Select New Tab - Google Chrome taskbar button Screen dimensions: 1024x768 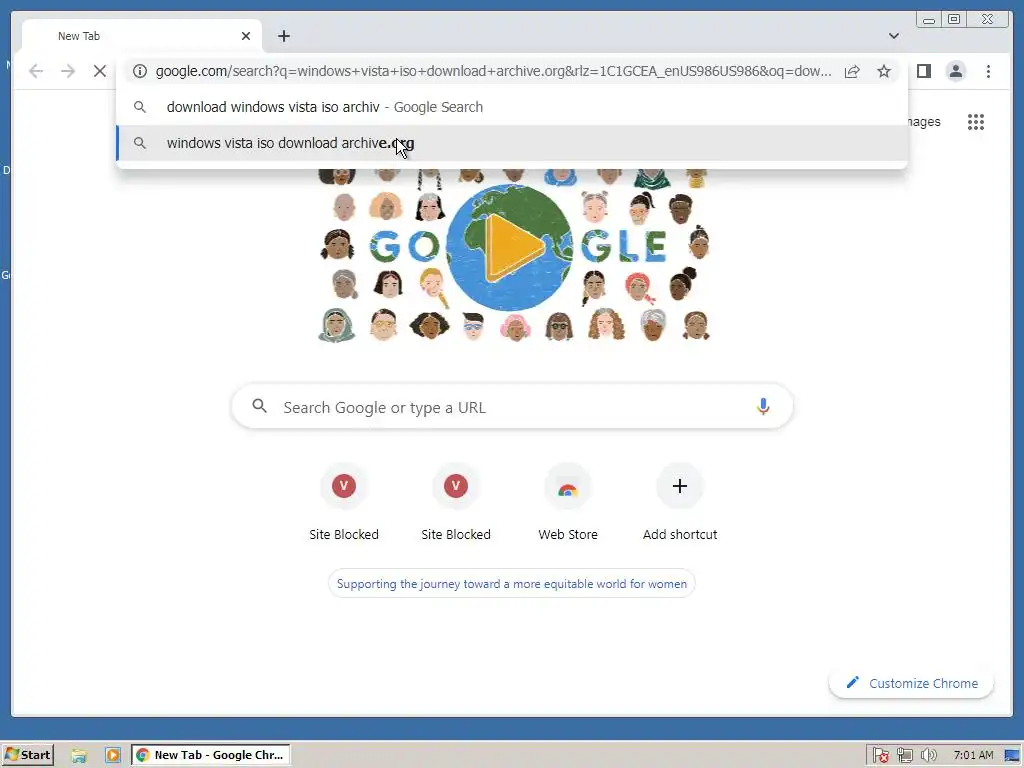click(x=211, y=755)
